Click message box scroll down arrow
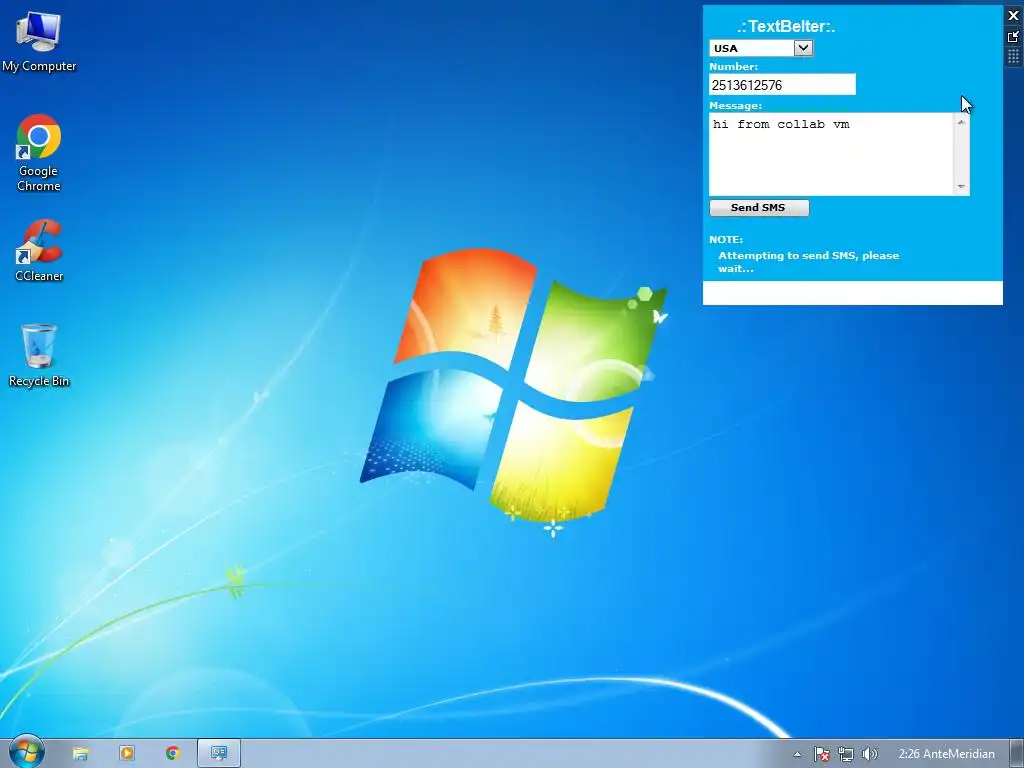This screenshot has height=768, width=1024. point(961,187)
